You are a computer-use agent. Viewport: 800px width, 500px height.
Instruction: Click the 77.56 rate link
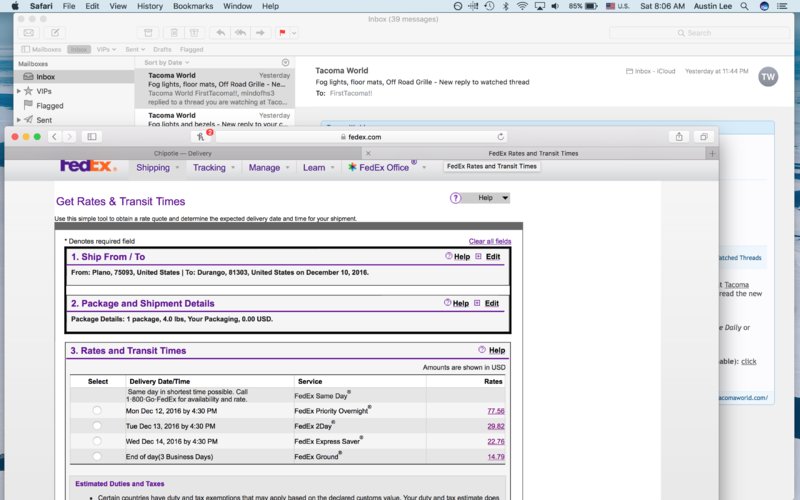(495, 411)
